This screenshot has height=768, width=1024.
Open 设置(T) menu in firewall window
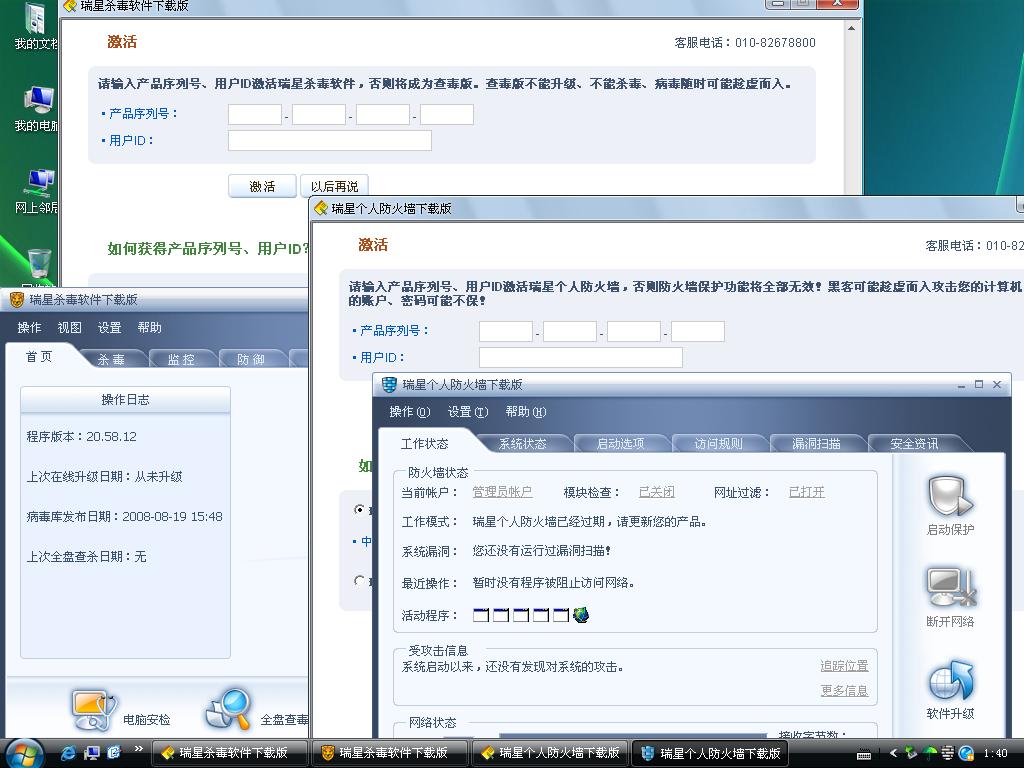tap(468, 412)
